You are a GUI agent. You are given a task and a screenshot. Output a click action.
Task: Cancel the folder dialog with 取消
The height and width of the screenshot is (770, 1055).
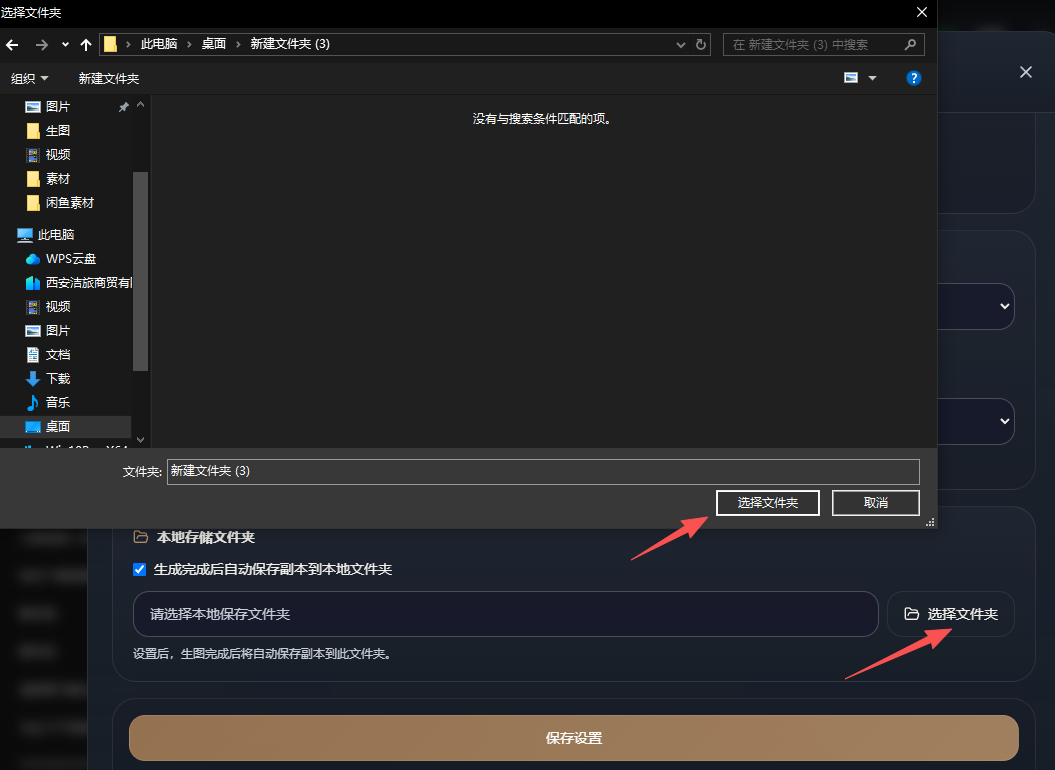[x=875, y=503]
